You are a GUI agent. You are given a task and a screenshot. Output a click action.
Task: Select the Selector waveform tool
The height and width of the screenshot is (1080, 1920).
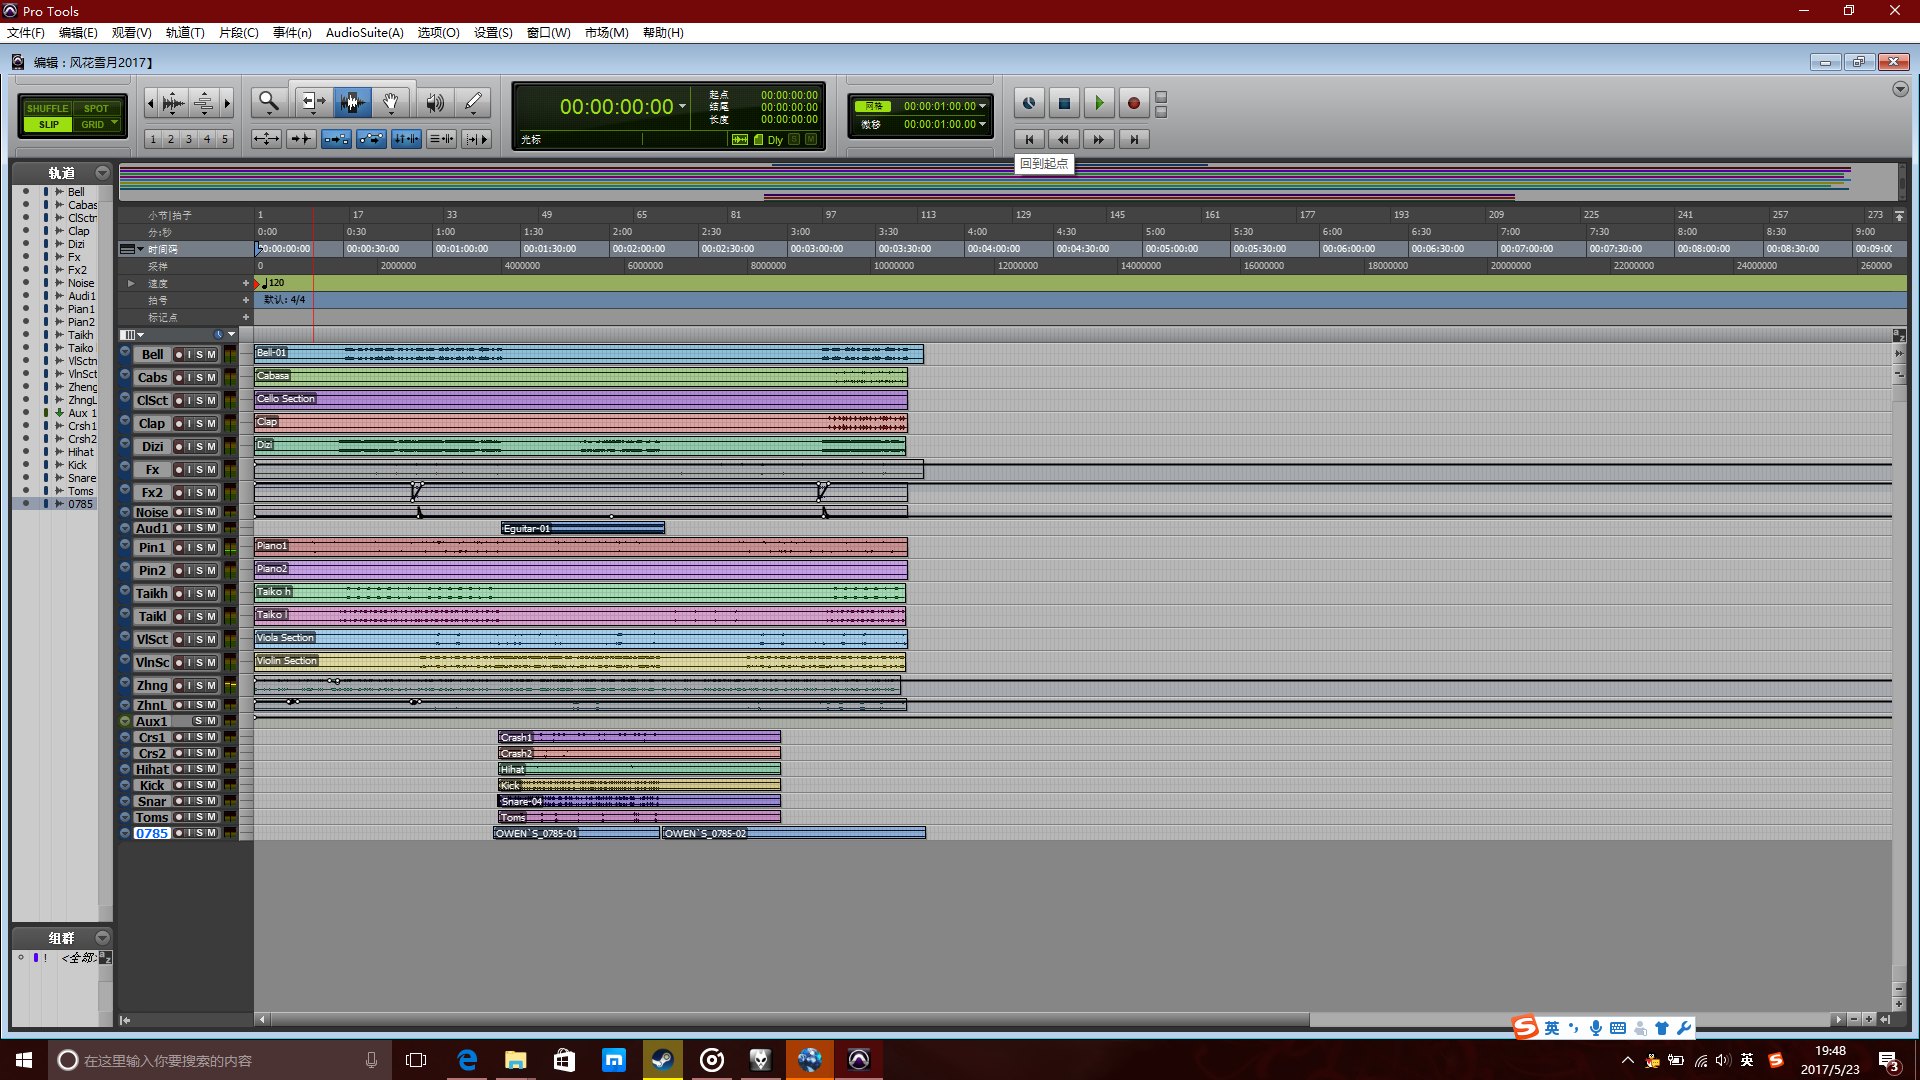[351, 102]
